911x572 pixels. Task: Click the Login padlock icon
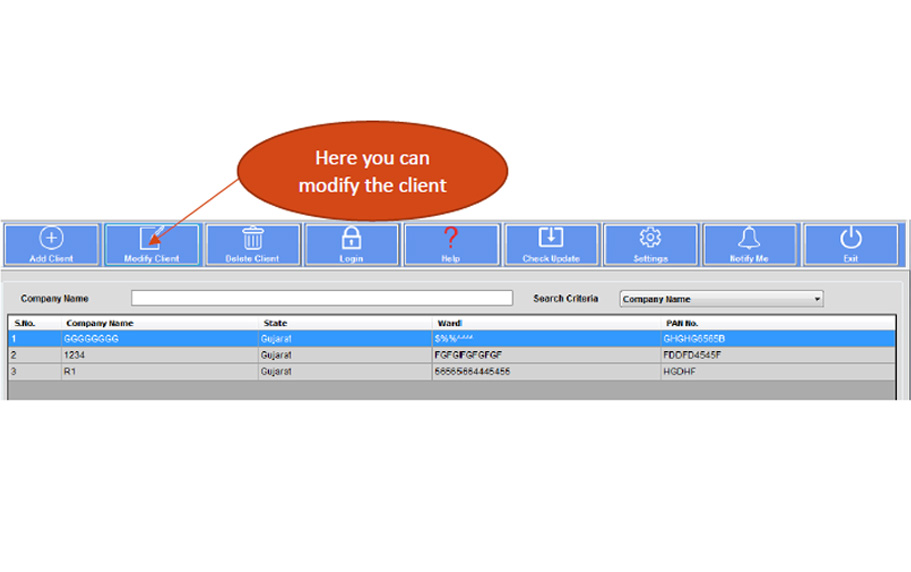pyautogui.click(x=351, y=238)
